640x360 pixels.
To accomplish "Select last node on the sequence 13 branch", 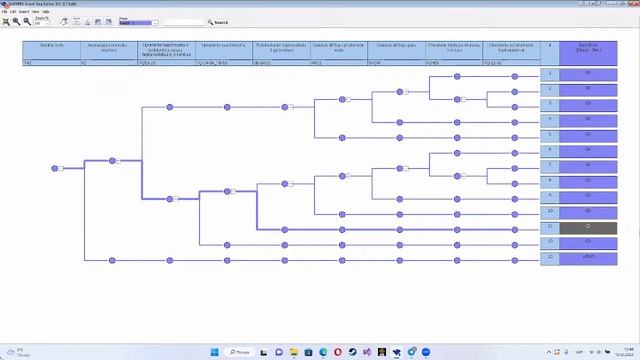I will point(515,260).
